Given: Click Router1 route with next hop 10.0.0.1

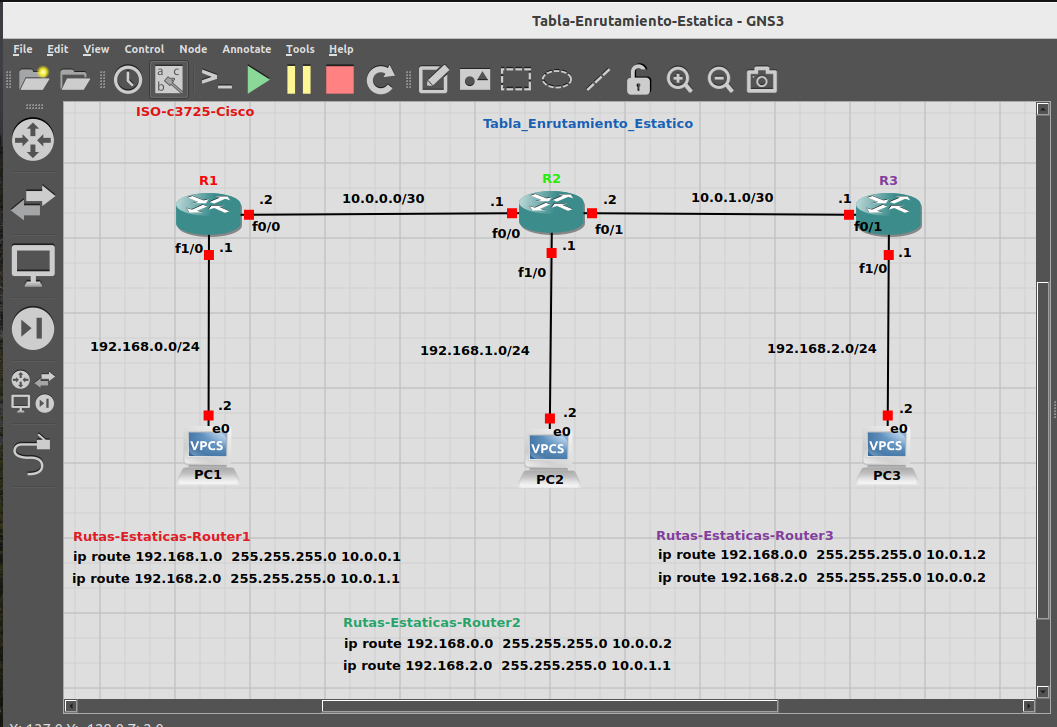Looking at the screenshot, I should click(x=237, y=557).
